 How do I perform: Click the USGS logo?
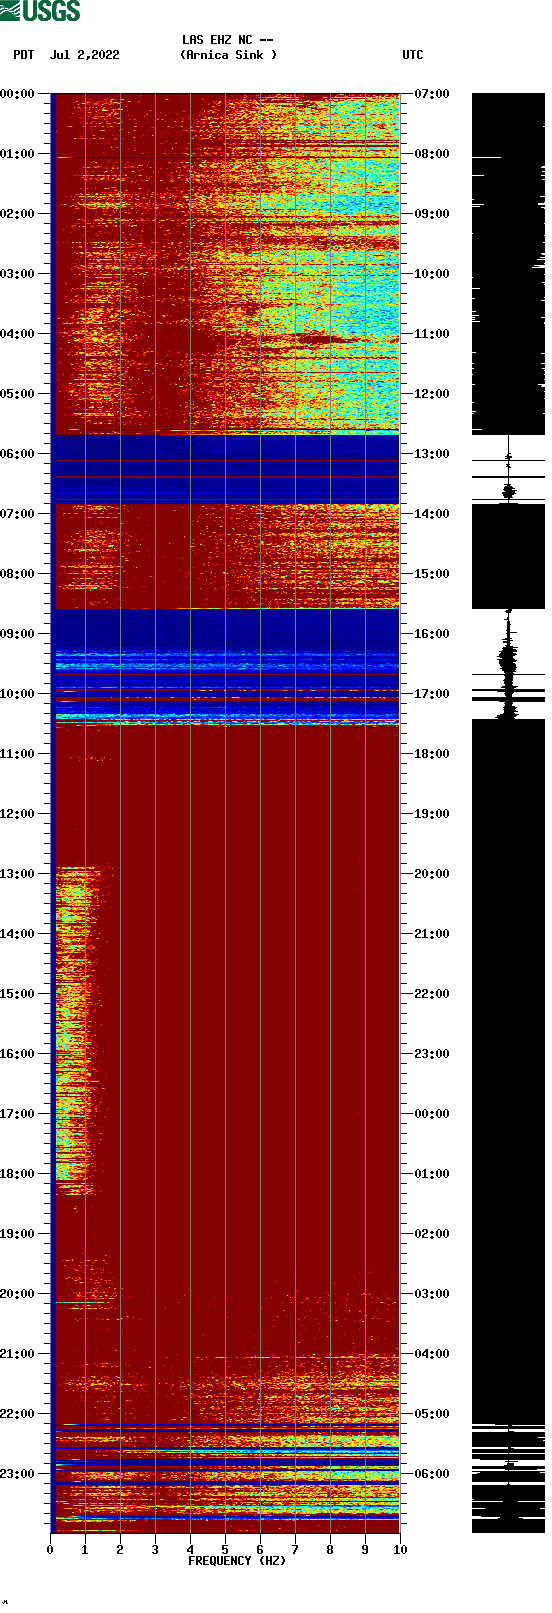click(x=40, y=11)
